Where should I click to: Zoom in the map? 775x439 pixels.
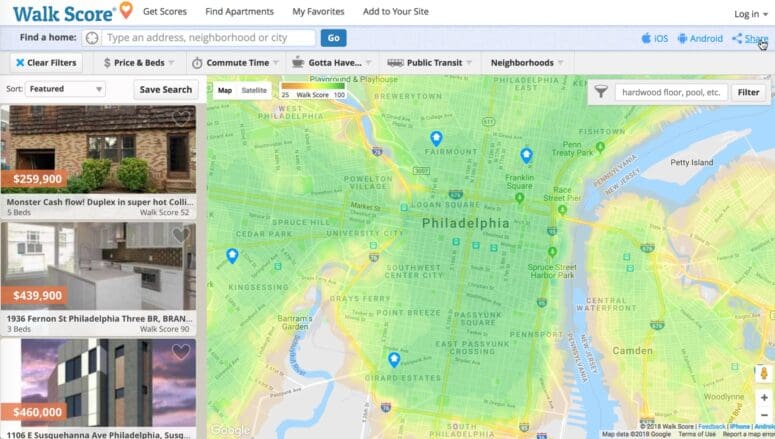point(764,397)
